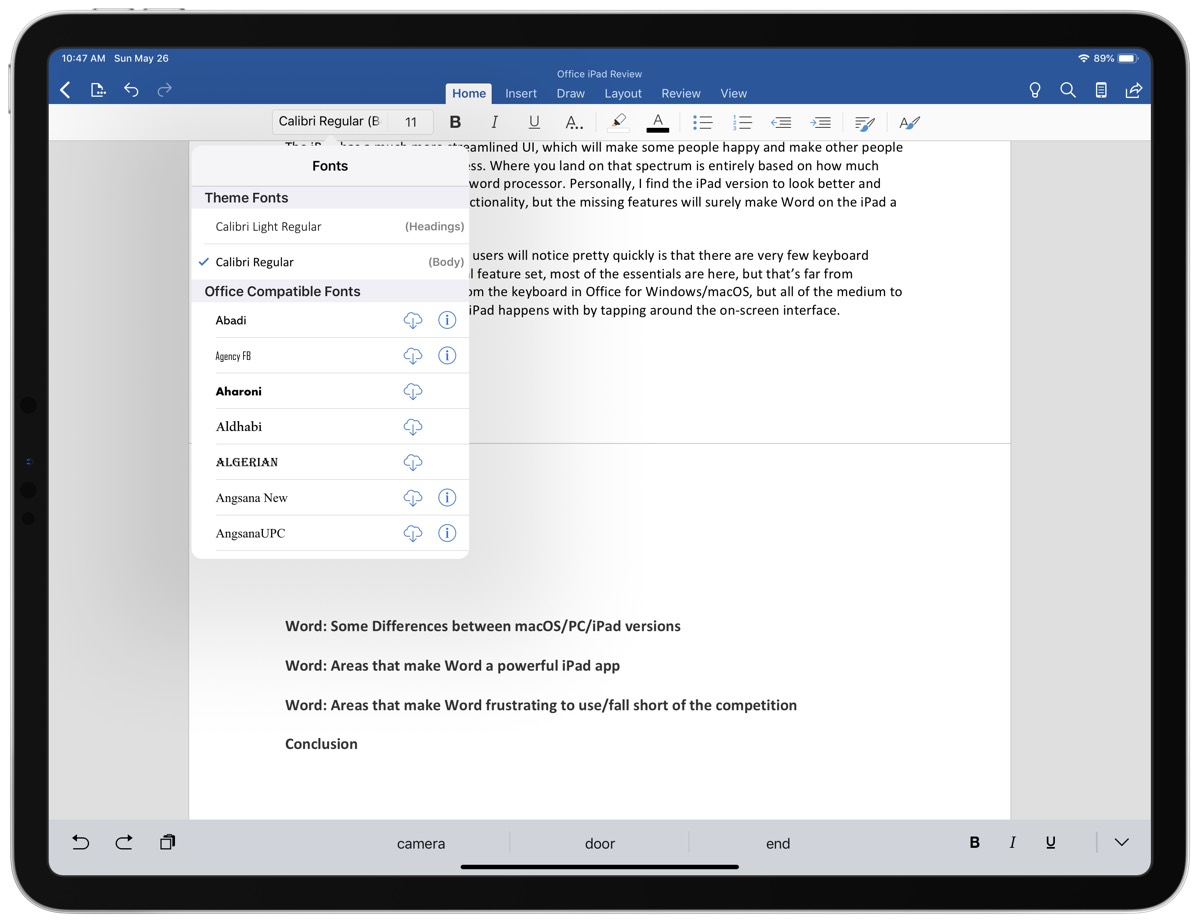Screen dimensions: 1200x924
Task: Download the Aharoni font
Action: 412,392
